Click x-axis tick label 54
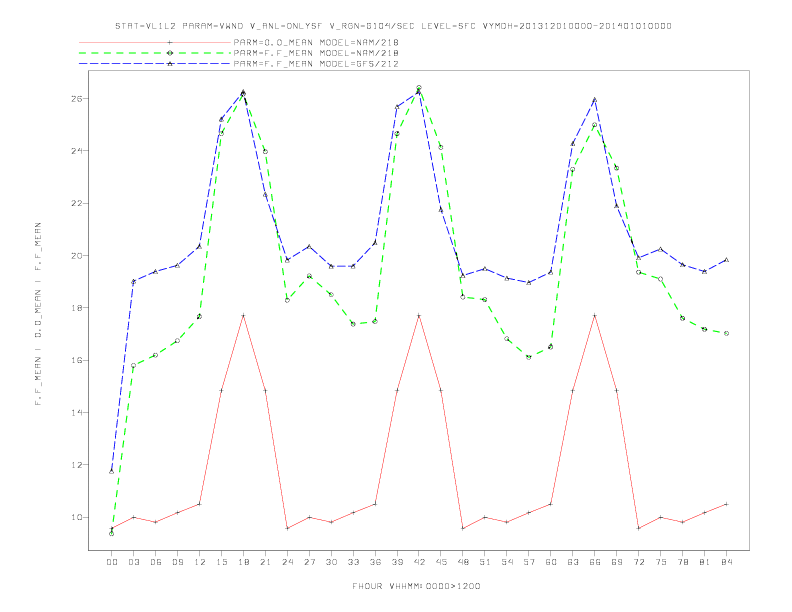 (507, 562)
